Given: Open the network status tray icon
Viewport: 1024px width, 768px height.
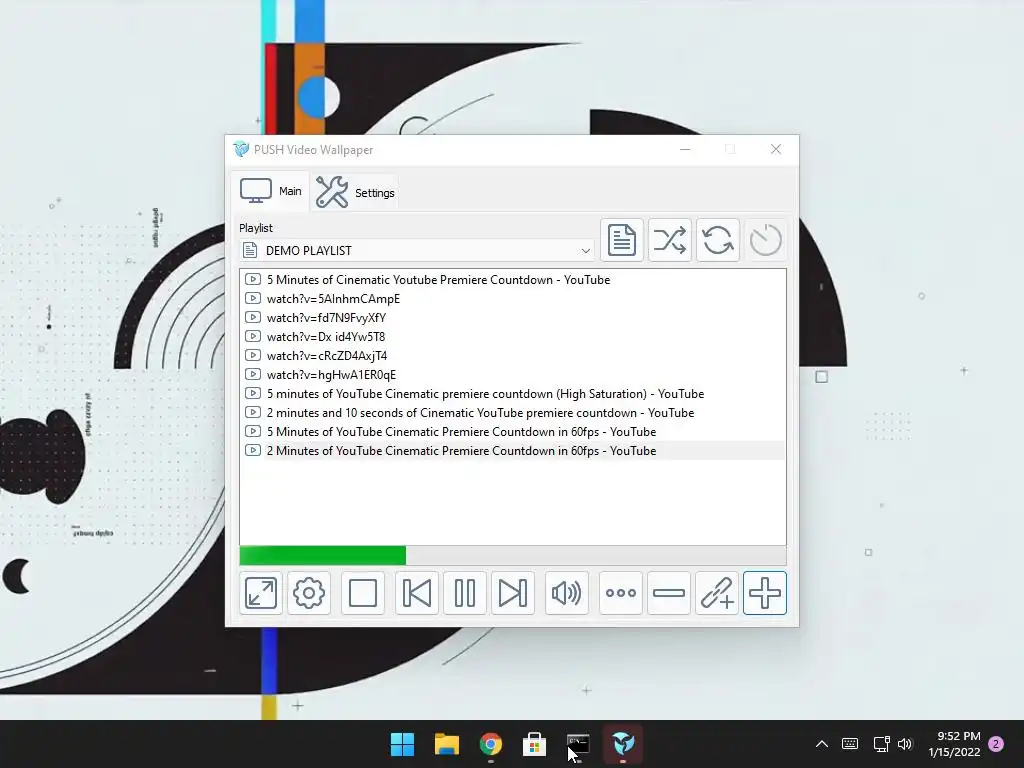Looking at the screenshot, I should 881,744.
